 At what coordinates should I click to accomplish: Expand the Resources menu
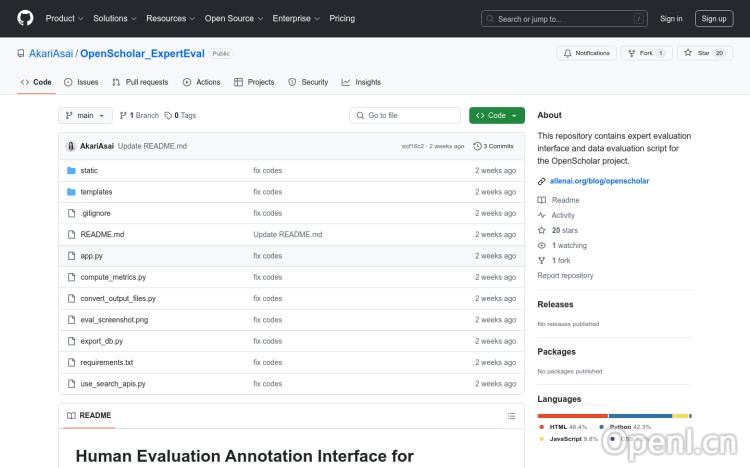(170, 18)
